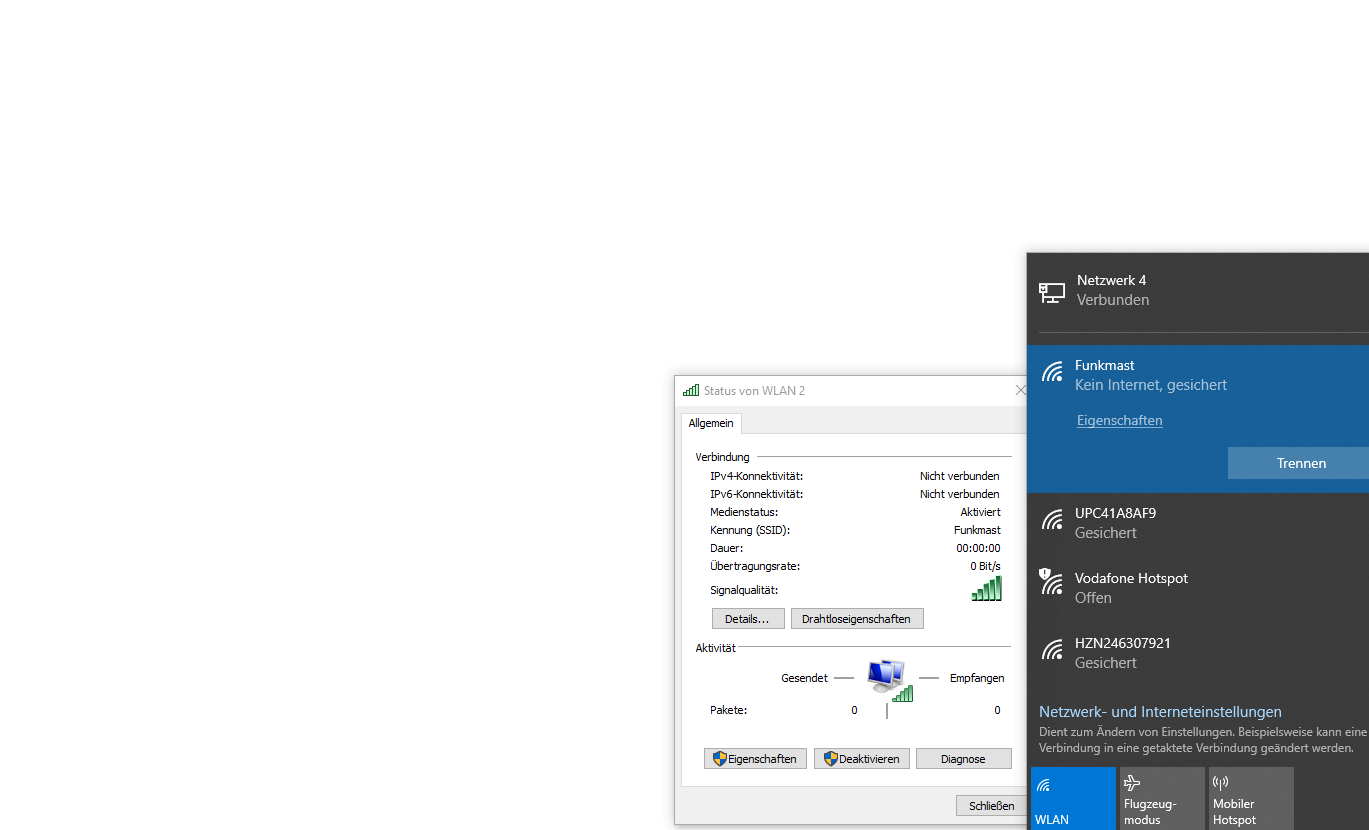
Task: Click the network computers activity icon
Action: (x=889, y=679)
